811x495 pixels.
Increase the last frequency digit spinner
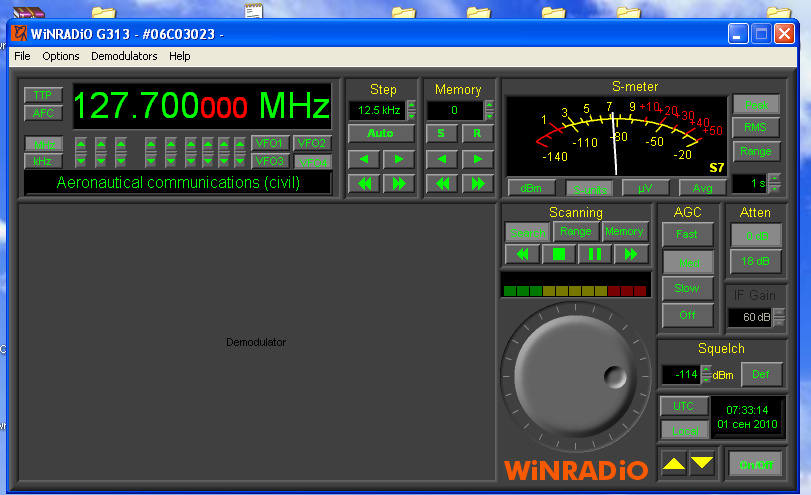[239, 143]
